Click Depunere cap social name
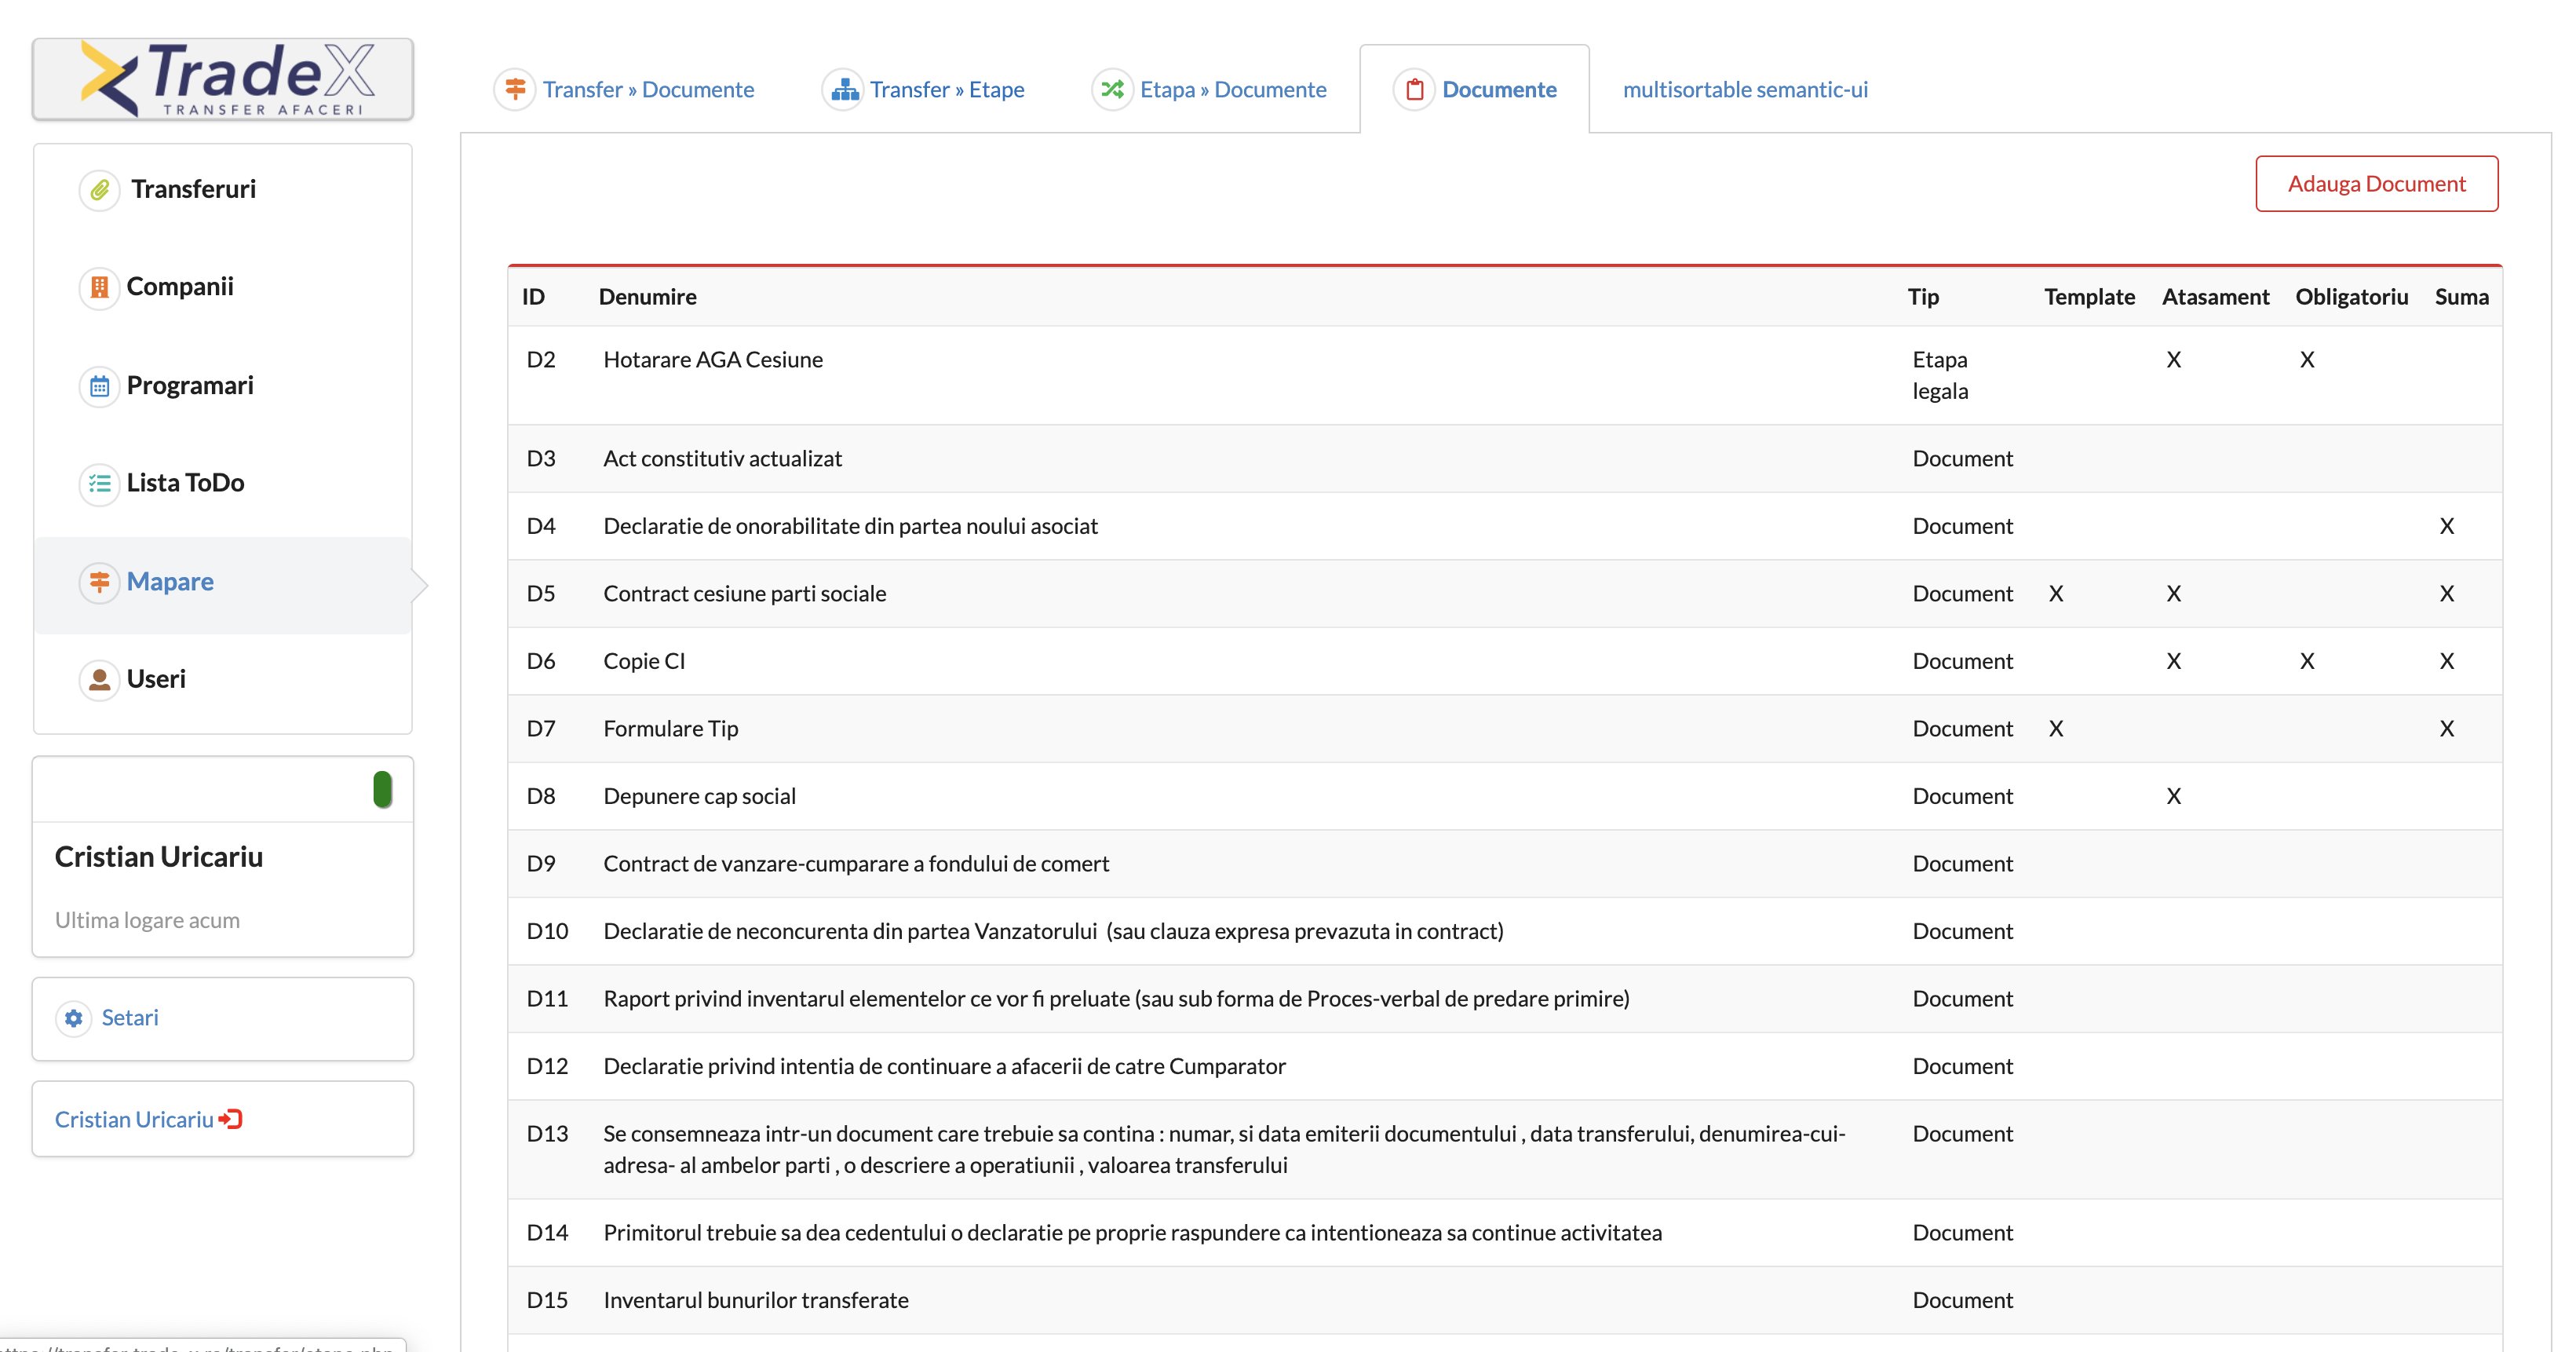Screen dimensions: 2576x1352 [x=699, y=797]
